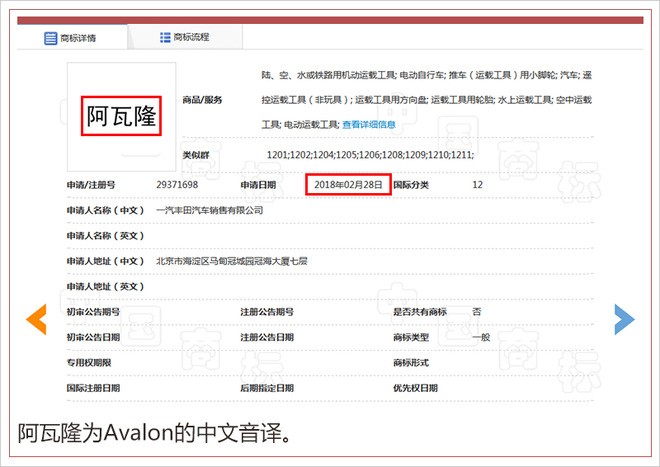Click the applicant address text in 北京市海淀区
This screenshot has width=660, height=467.
tap(231, 261)
